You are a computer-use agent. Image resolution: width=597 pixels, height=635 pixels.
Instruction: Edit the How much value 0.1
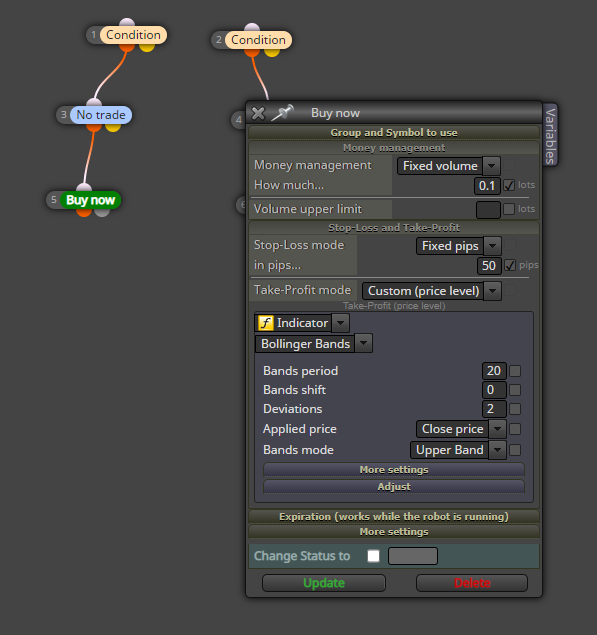pyautogui.click(x=487, y=185)
